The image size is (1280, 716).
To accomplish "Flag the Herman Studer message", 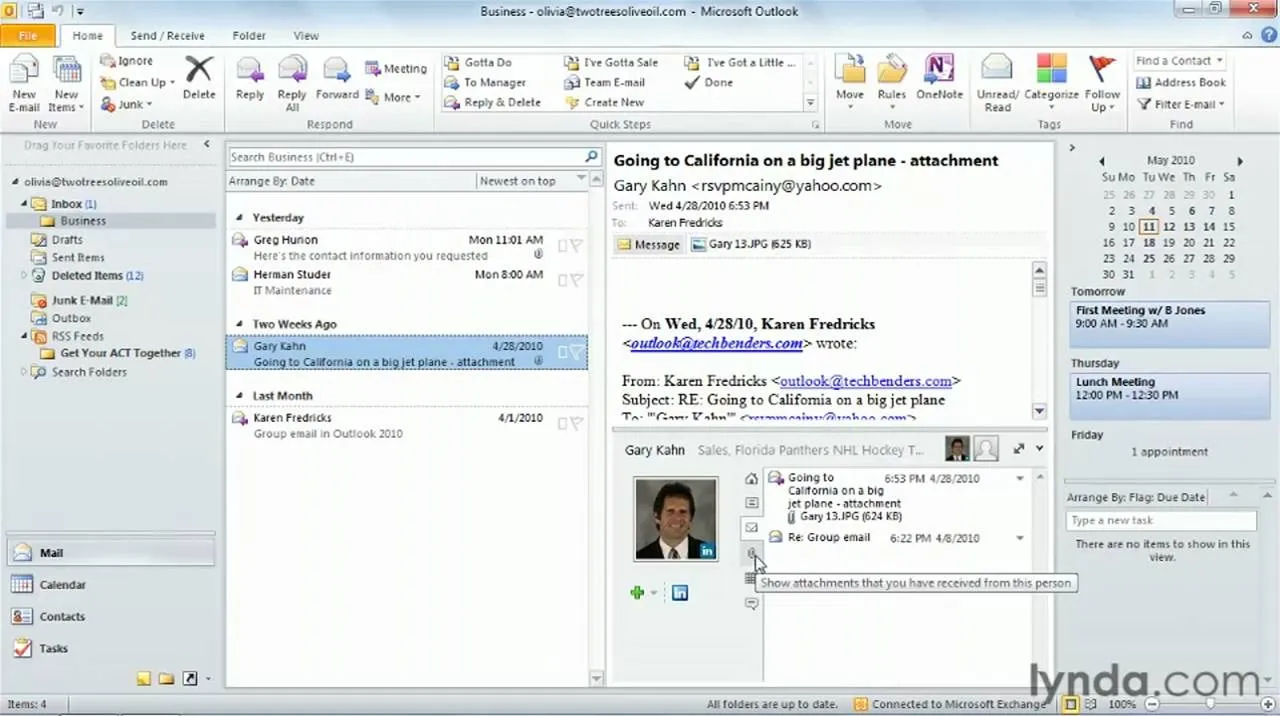I will 577,281.
